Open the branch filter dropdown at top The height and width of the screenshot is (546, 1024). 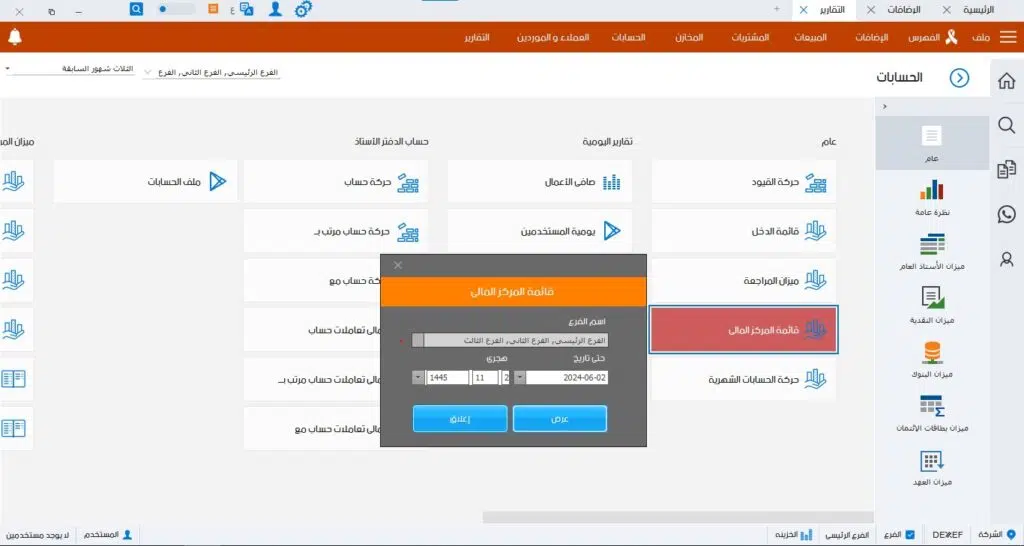coord(147,72)
